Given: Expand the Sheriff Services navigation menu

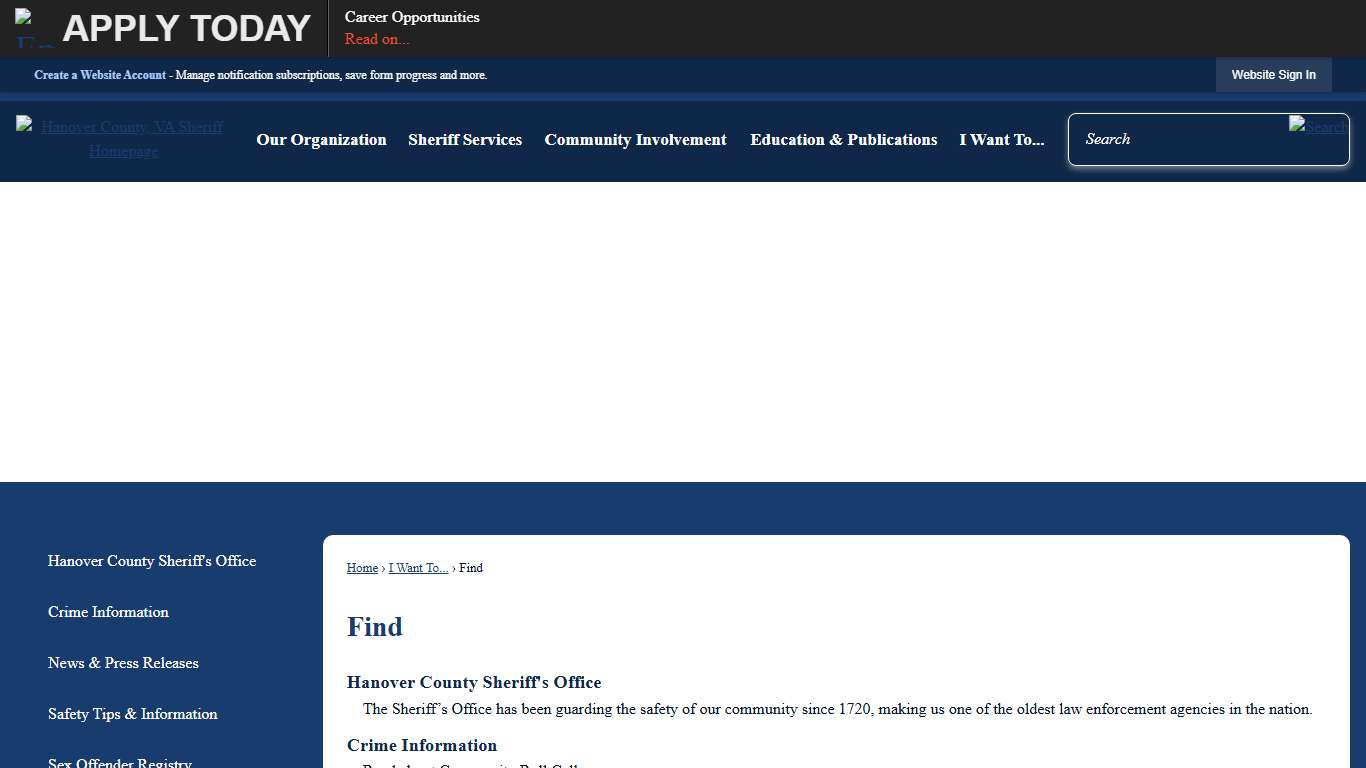Looking at the screenshot, I should [x=465, y=140].
